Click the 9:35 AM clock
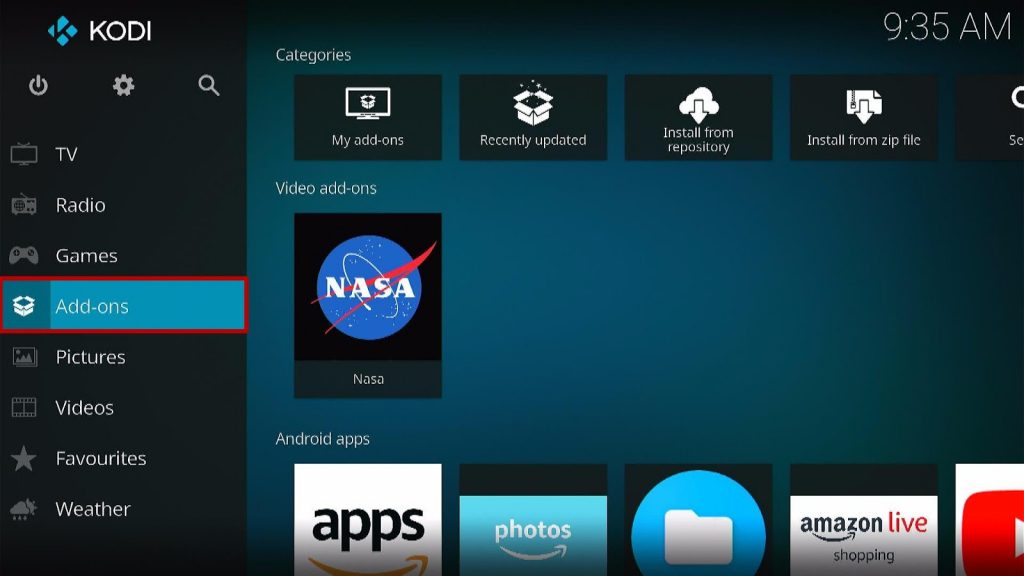 pos(947,27)
